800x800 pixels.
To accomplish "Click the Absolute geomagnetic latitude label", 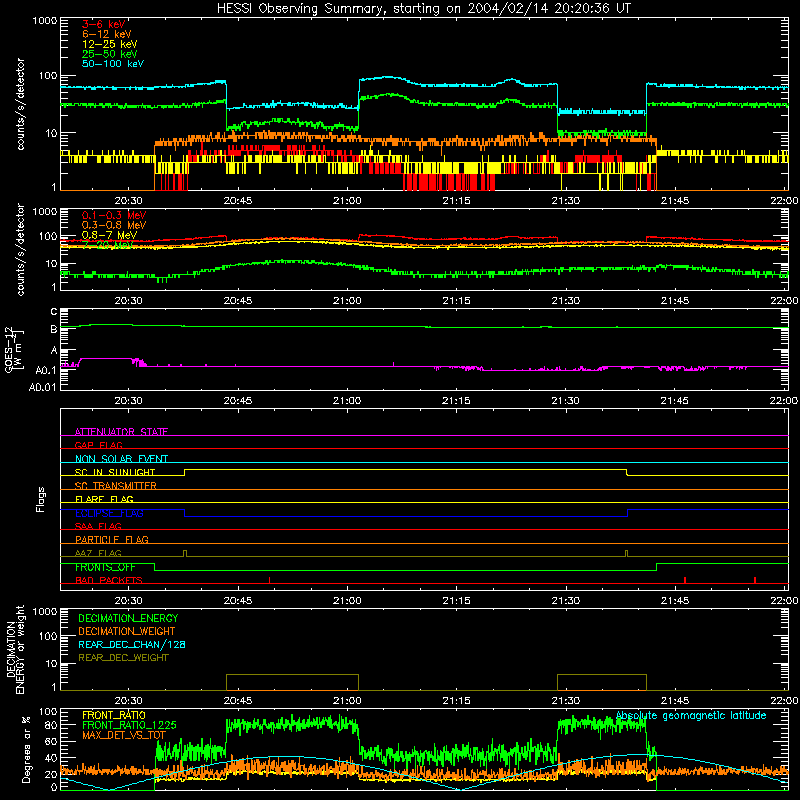I will [x=691, y=716].
